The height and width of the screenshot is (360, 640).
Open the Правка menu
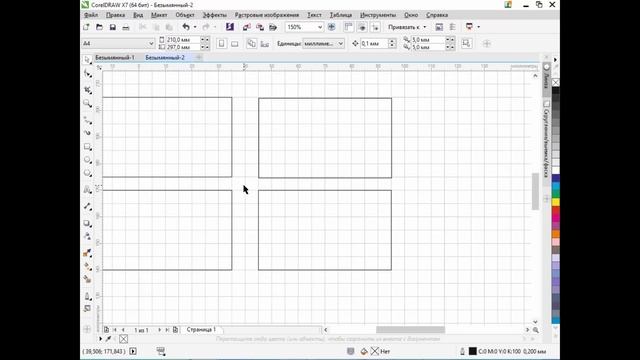coord(116,15)
